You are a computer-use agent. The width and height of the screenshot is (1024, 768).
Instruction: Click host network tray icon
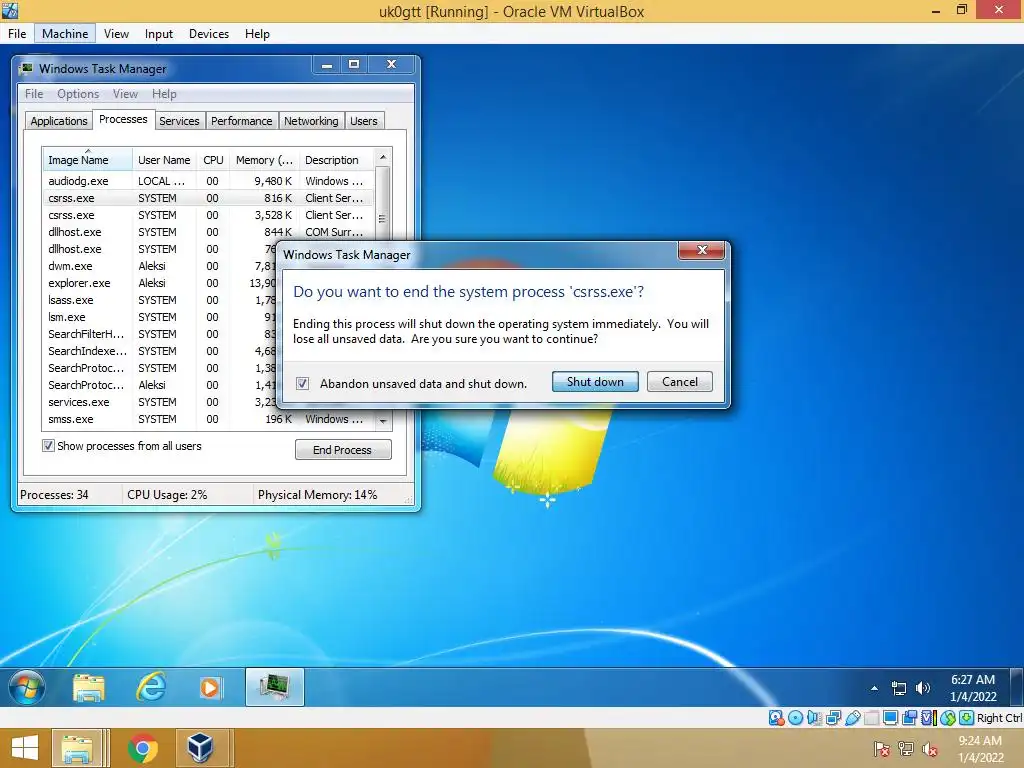click(906, 749)
